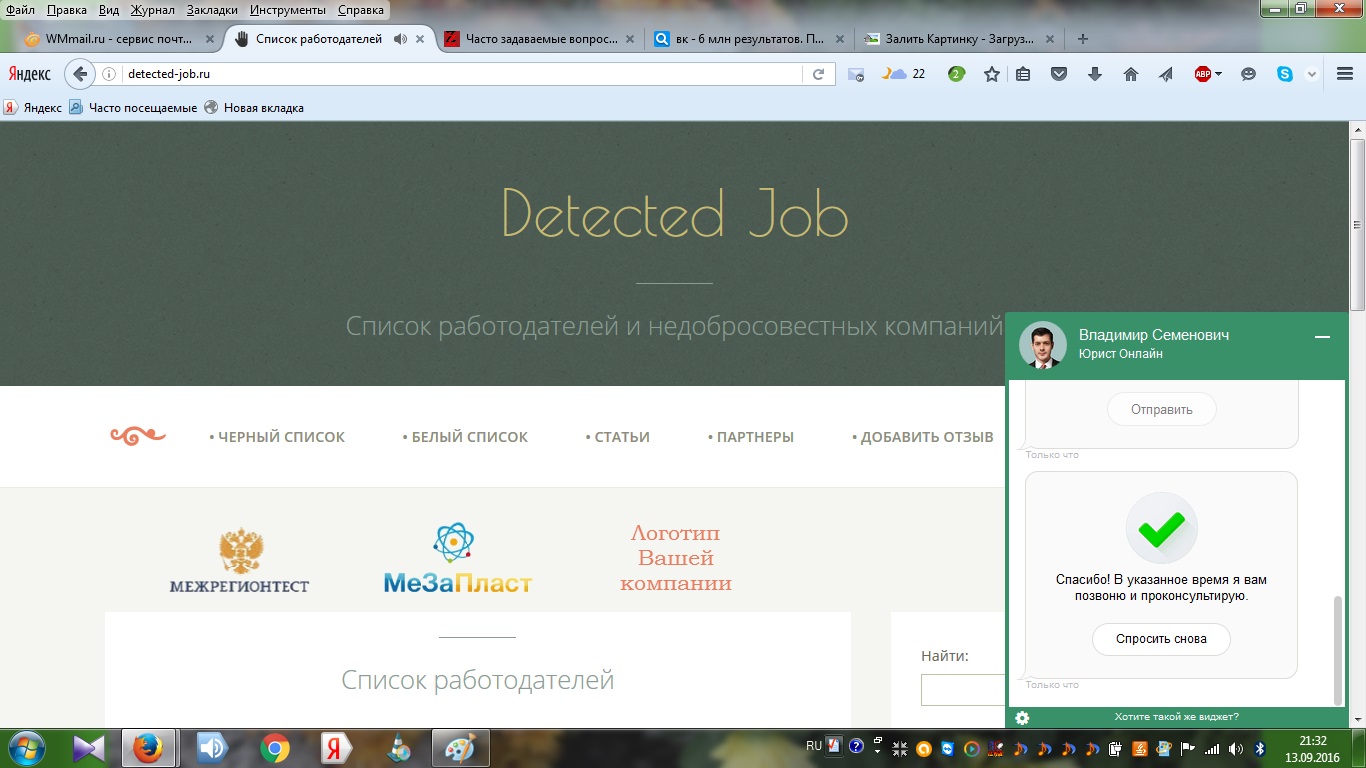Click the Skype toolbar icon
The image size is (1366, 768).
(1284, 74)
